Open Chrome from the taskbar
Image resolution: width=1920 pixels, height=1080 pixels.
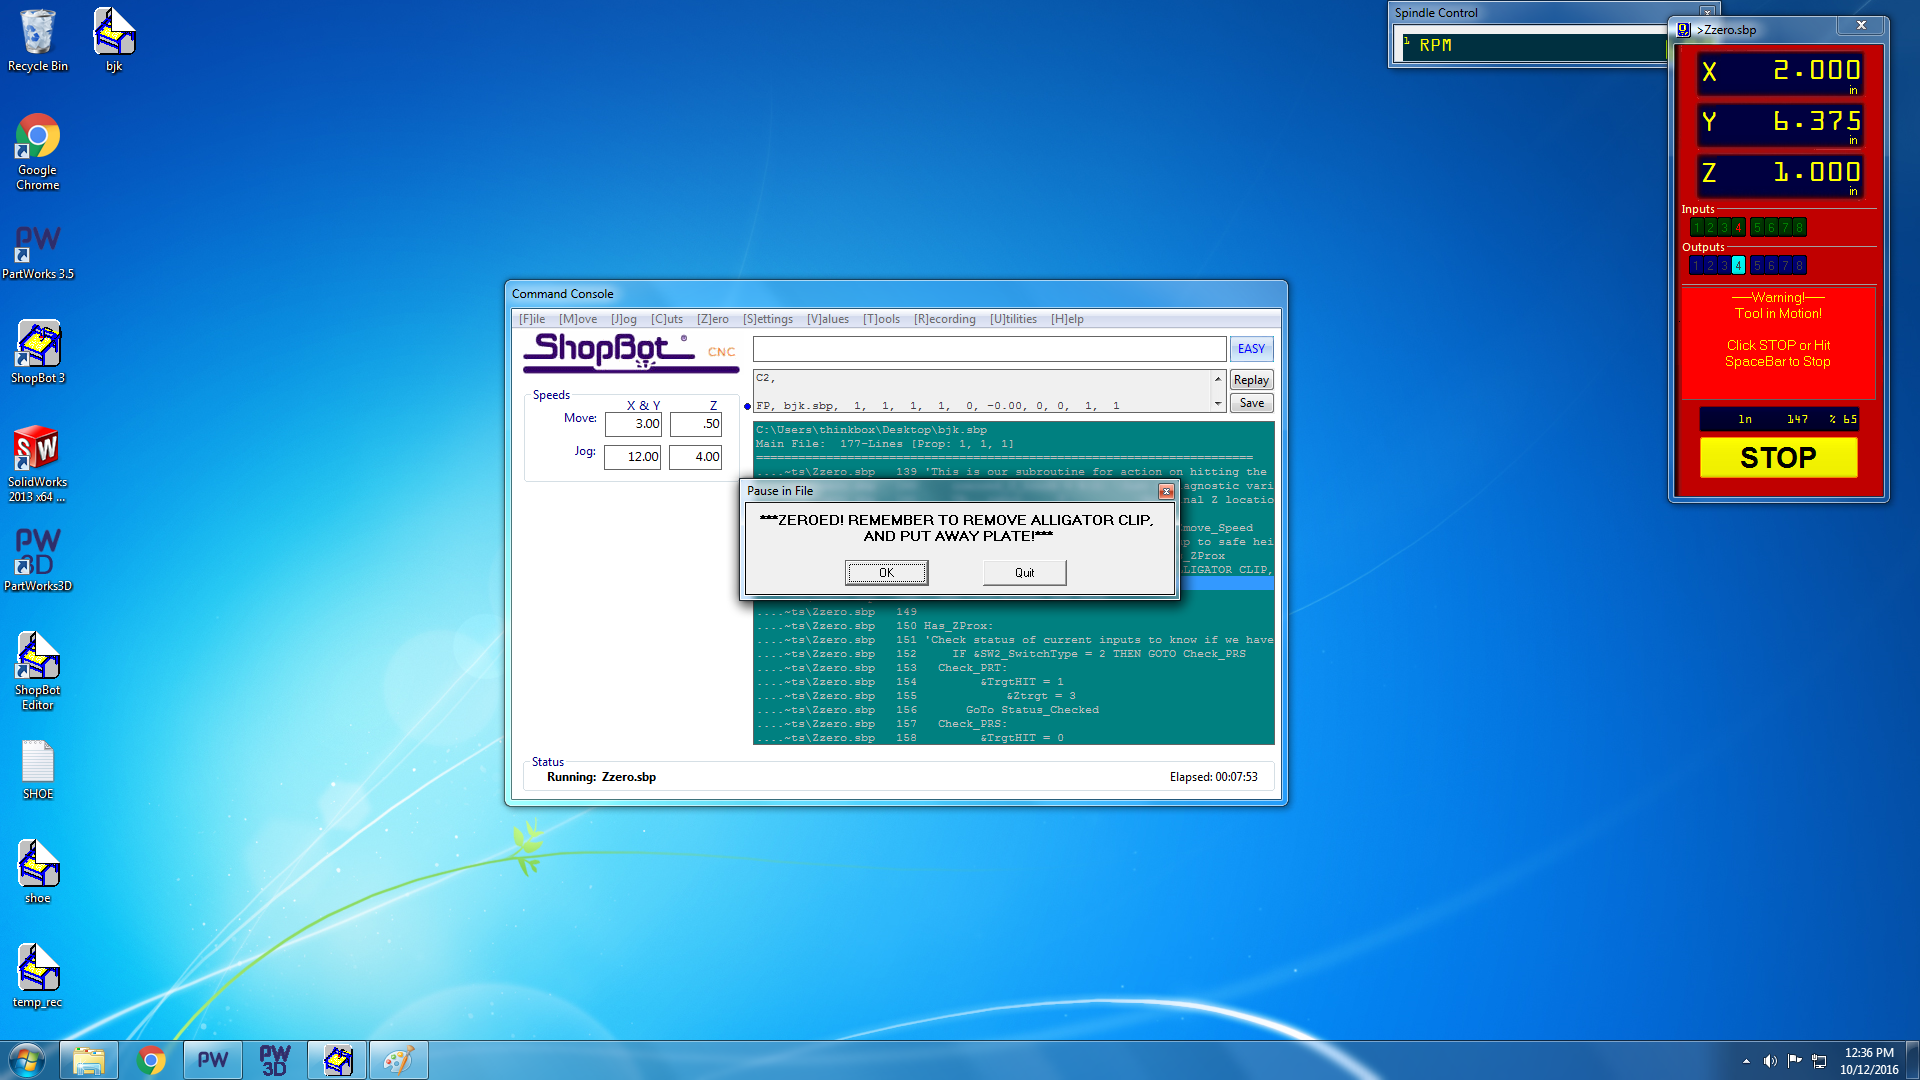[x=151, y=1060]
